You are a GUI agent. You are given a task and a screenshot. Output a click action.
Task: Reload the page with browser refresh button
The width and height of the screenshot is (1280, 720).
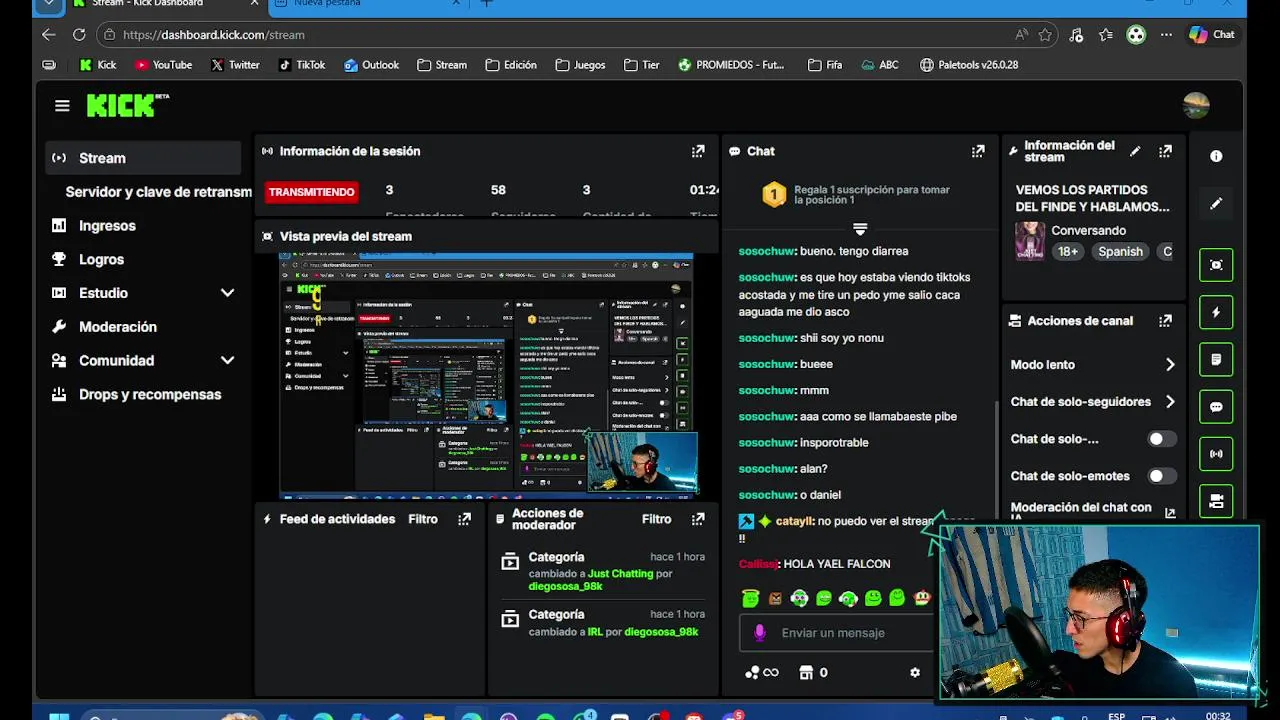point(79,34)
